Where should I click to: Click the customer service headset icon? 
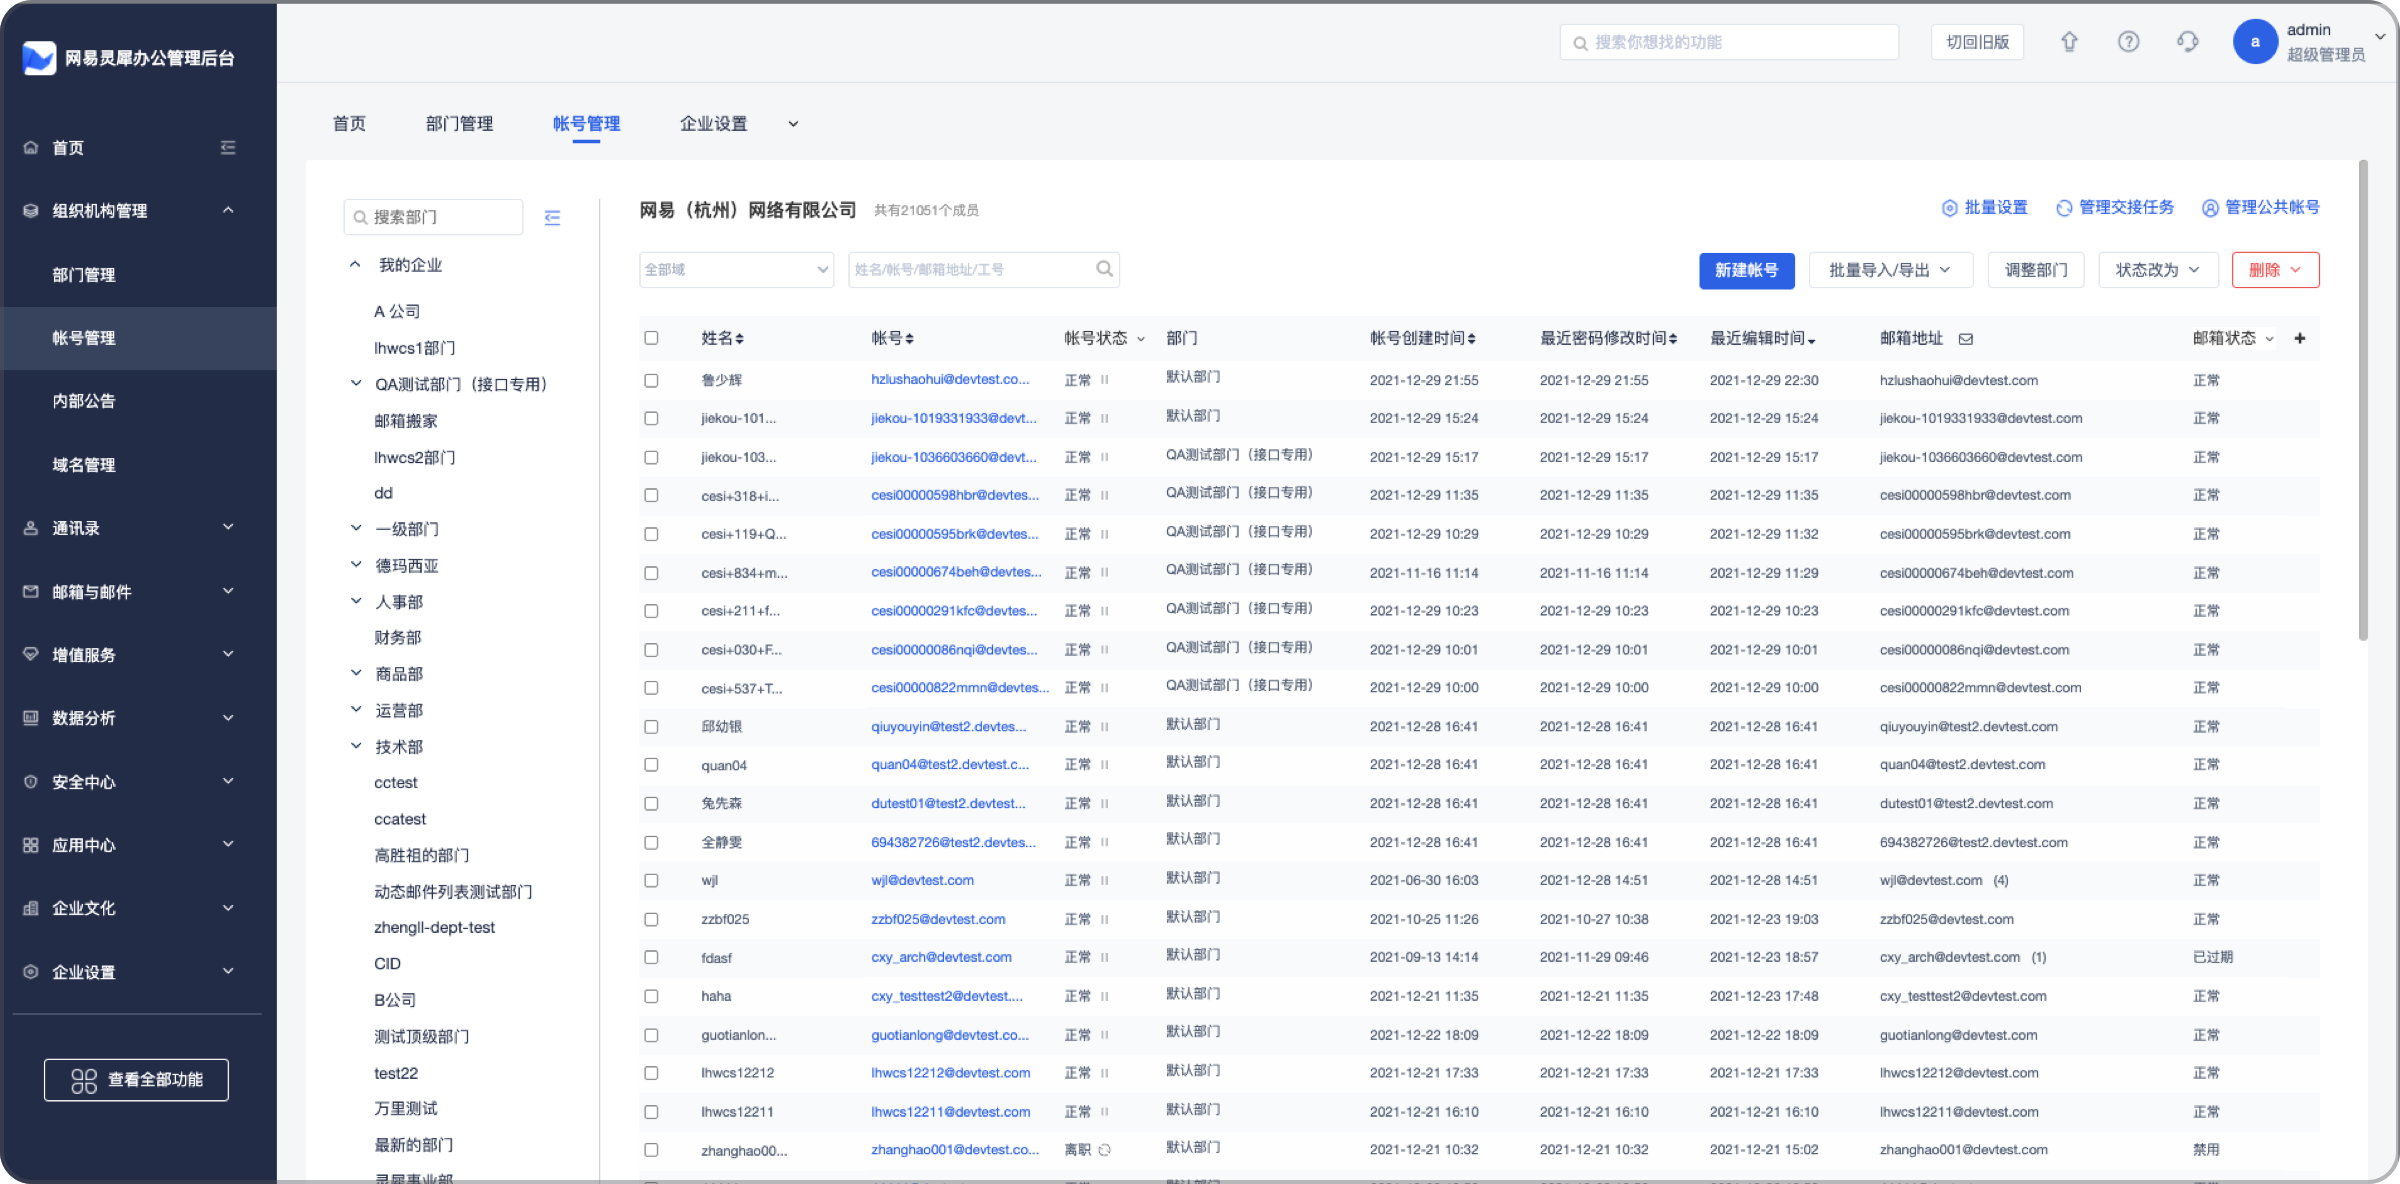(x=2187, y=42)
